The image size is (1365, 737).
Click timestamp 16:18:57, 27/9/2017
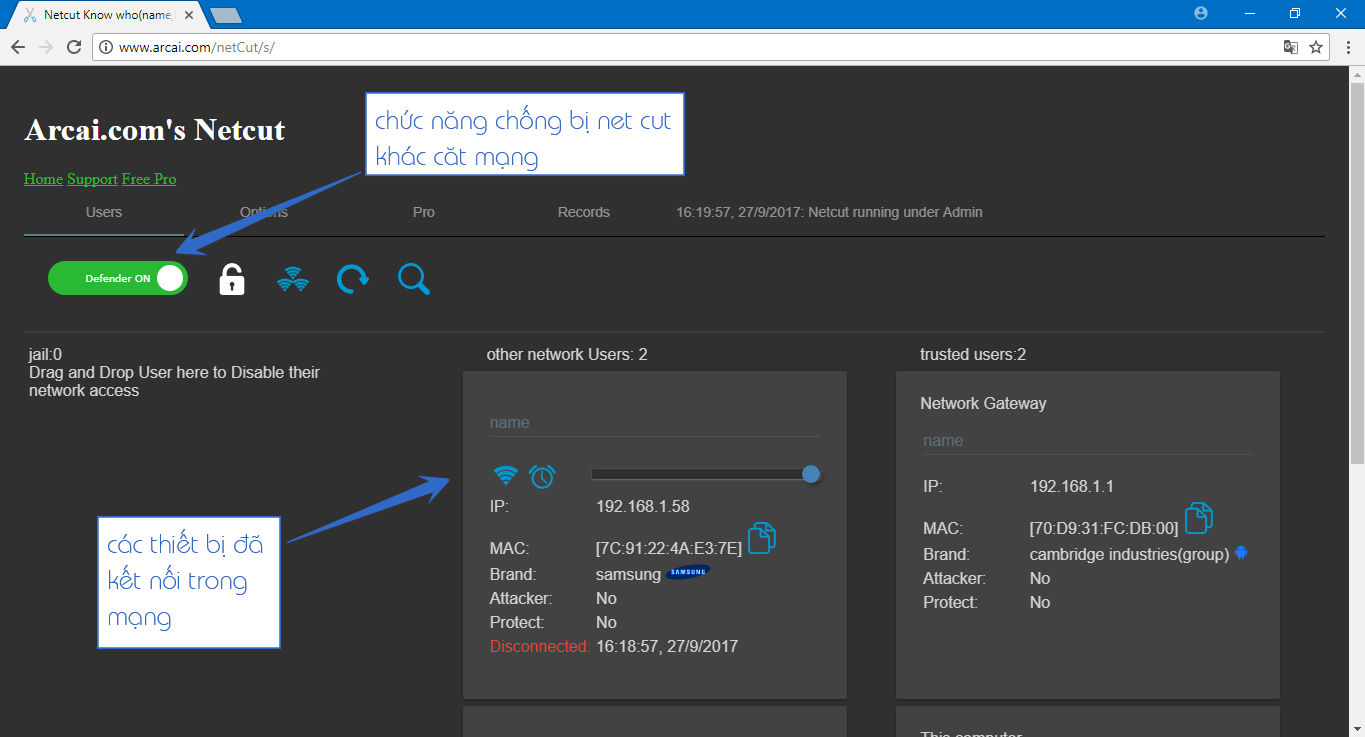coord(667,646)
